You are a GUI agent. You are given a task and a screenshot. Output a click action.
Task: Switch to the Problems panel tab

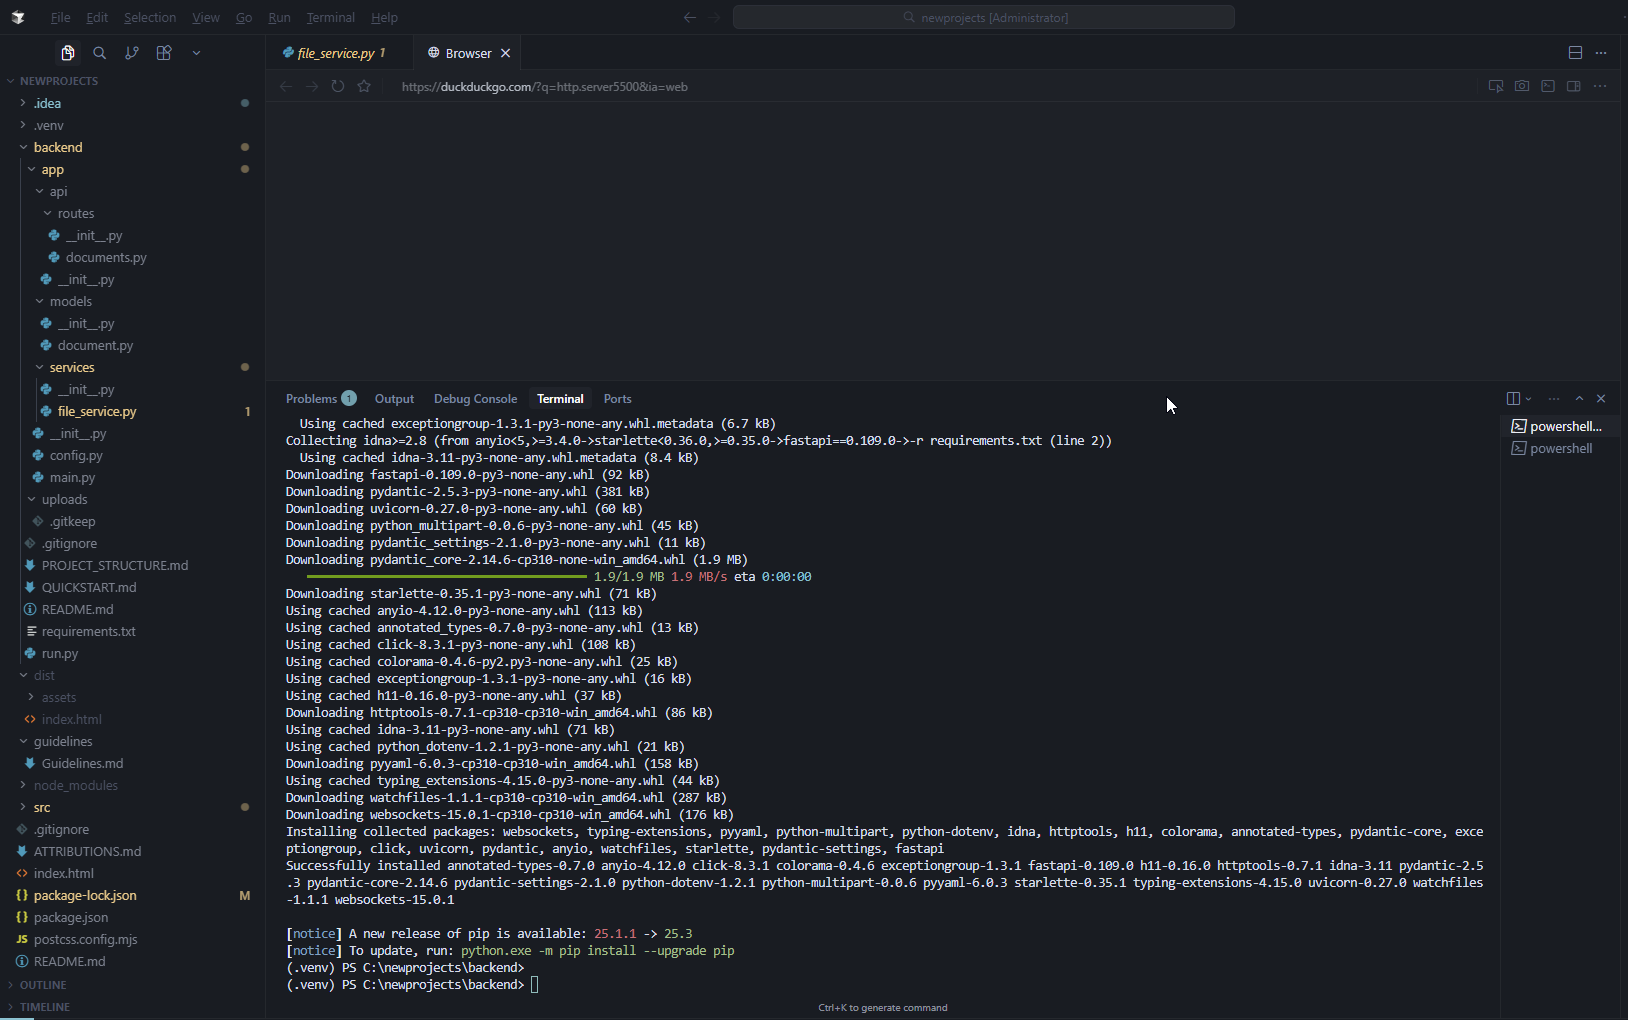320,399
